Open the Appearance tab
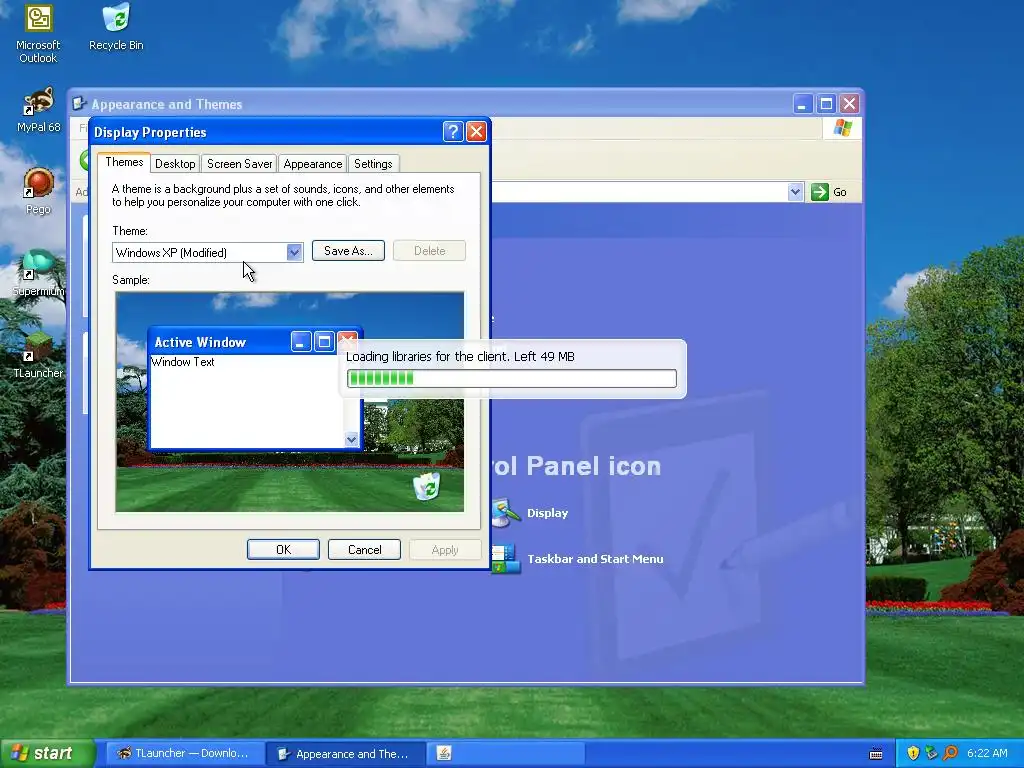The image size is (1024, 768). pyautogui.click(x=312, y=164)
